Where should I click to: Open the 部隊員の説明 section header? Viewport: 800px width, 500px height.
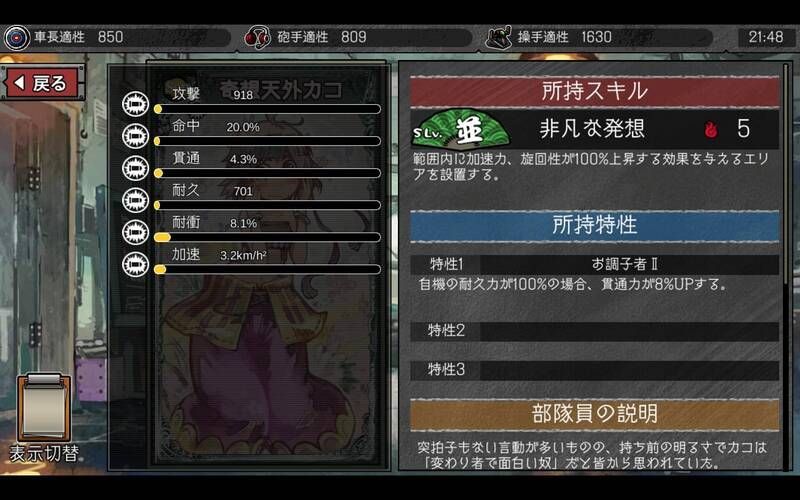coord(594,414)
